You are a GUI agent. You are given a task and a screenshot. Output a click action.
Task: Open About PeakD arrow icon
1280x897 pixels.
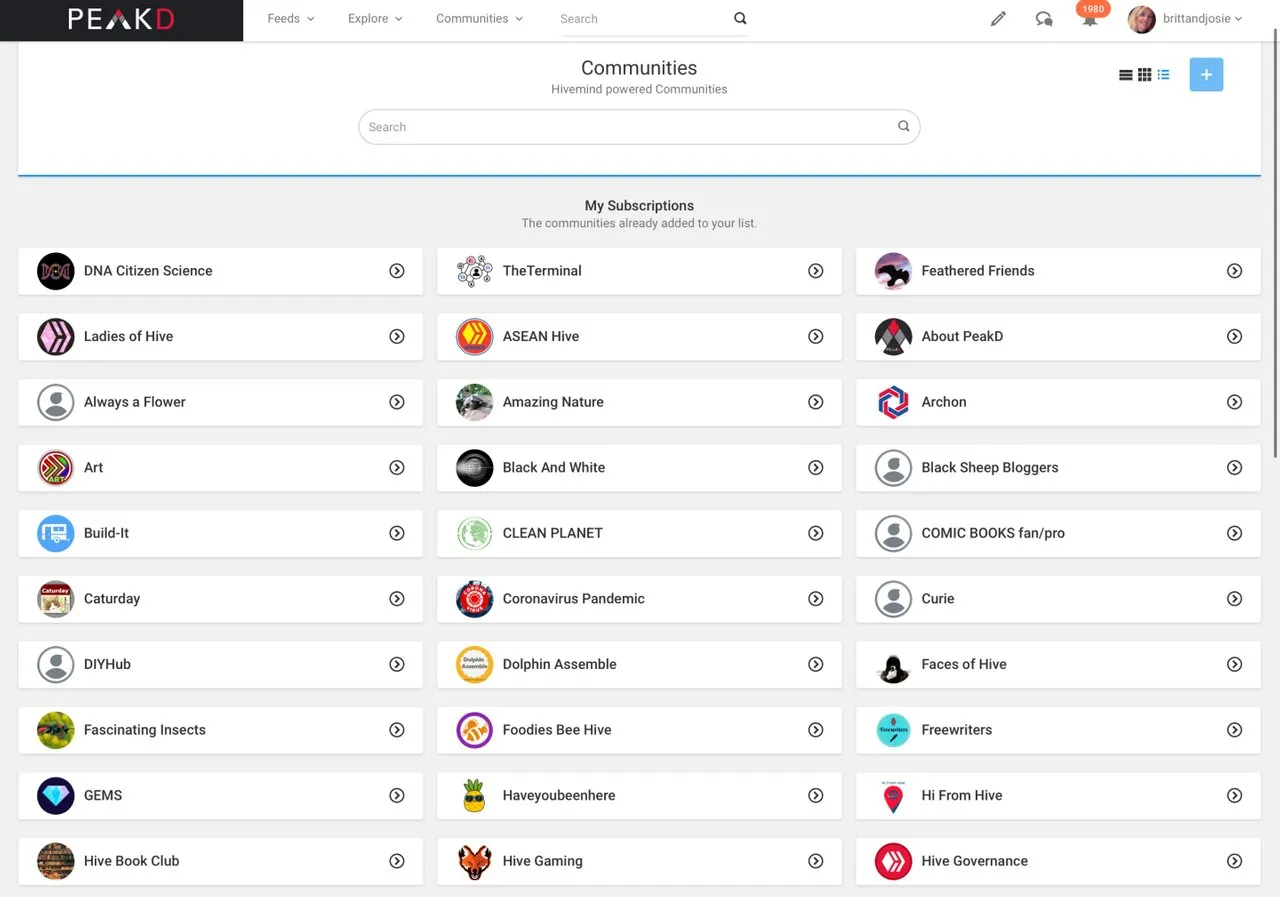1235,337
